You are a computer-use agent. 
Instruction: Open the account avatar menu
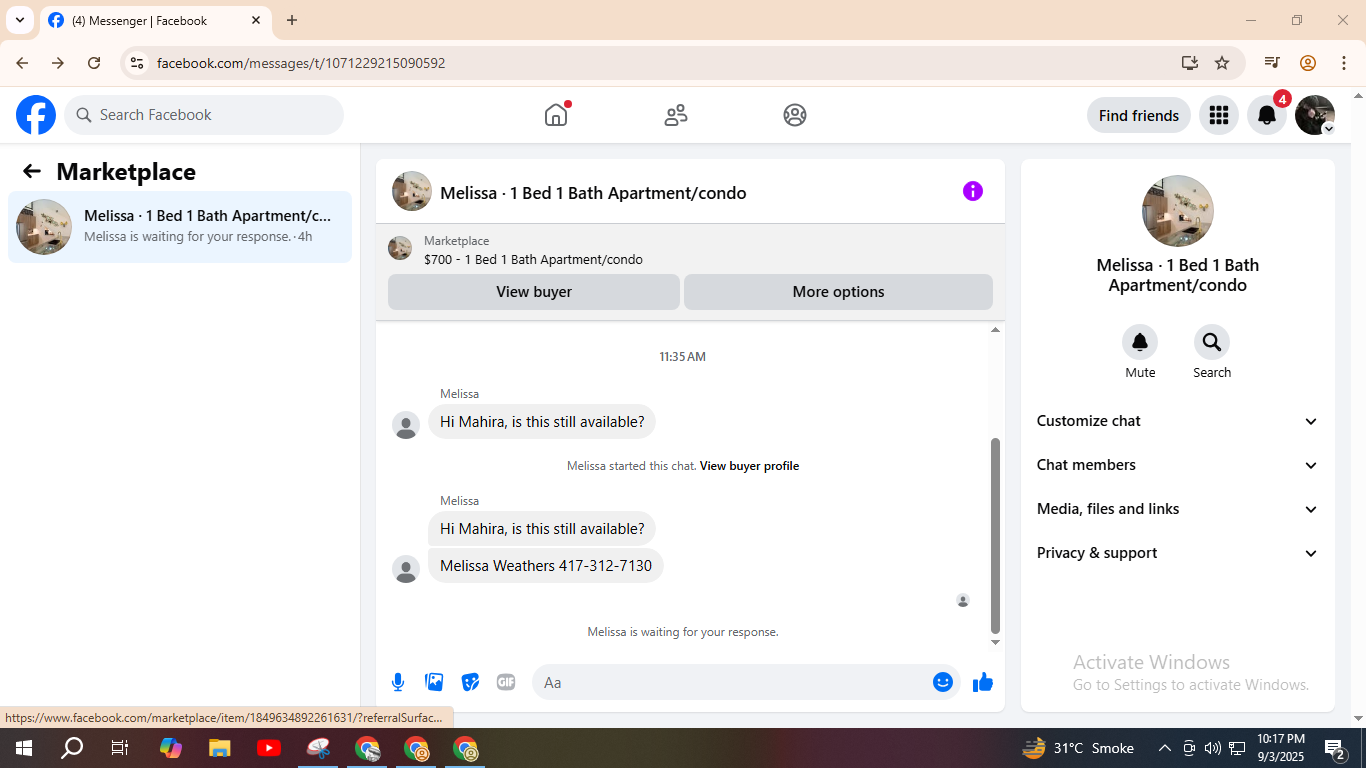pos(1315,115)
